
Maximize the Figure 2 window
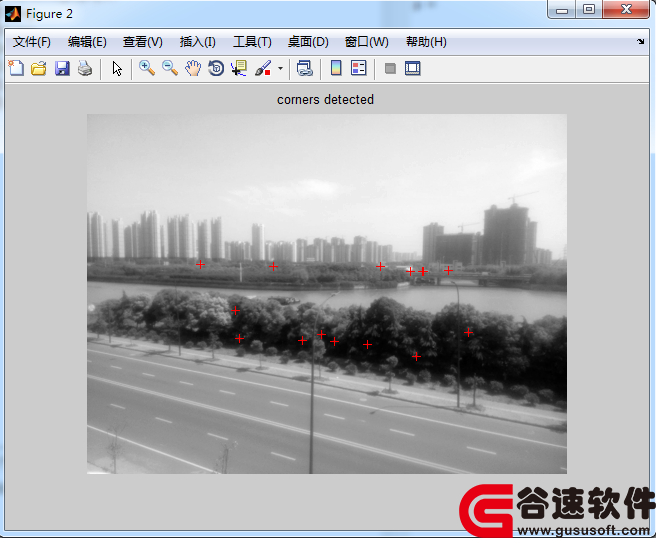click(589, 10)
